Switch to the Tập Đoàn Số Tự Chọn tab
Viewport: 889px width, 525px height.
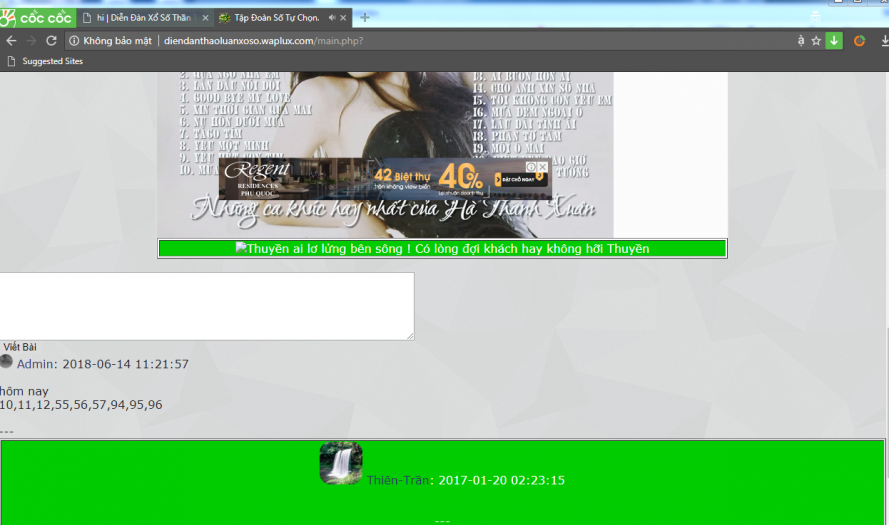tap(275, 18)
